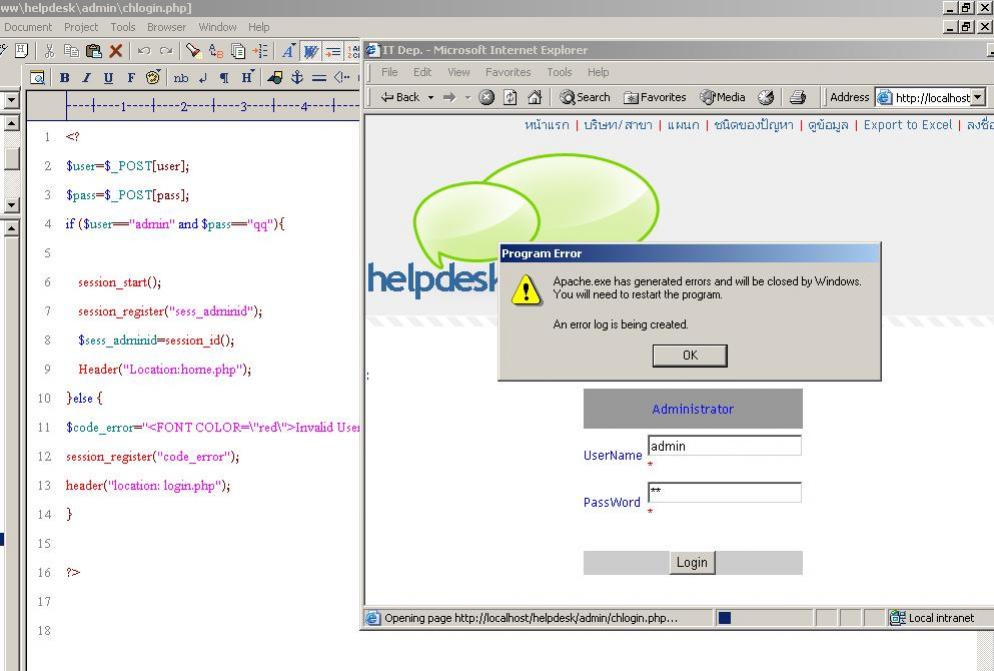This screenshot has height=671, width=994.
Task: Open the IE Back history dropdown arrow
Action: (x=430, y=97)
